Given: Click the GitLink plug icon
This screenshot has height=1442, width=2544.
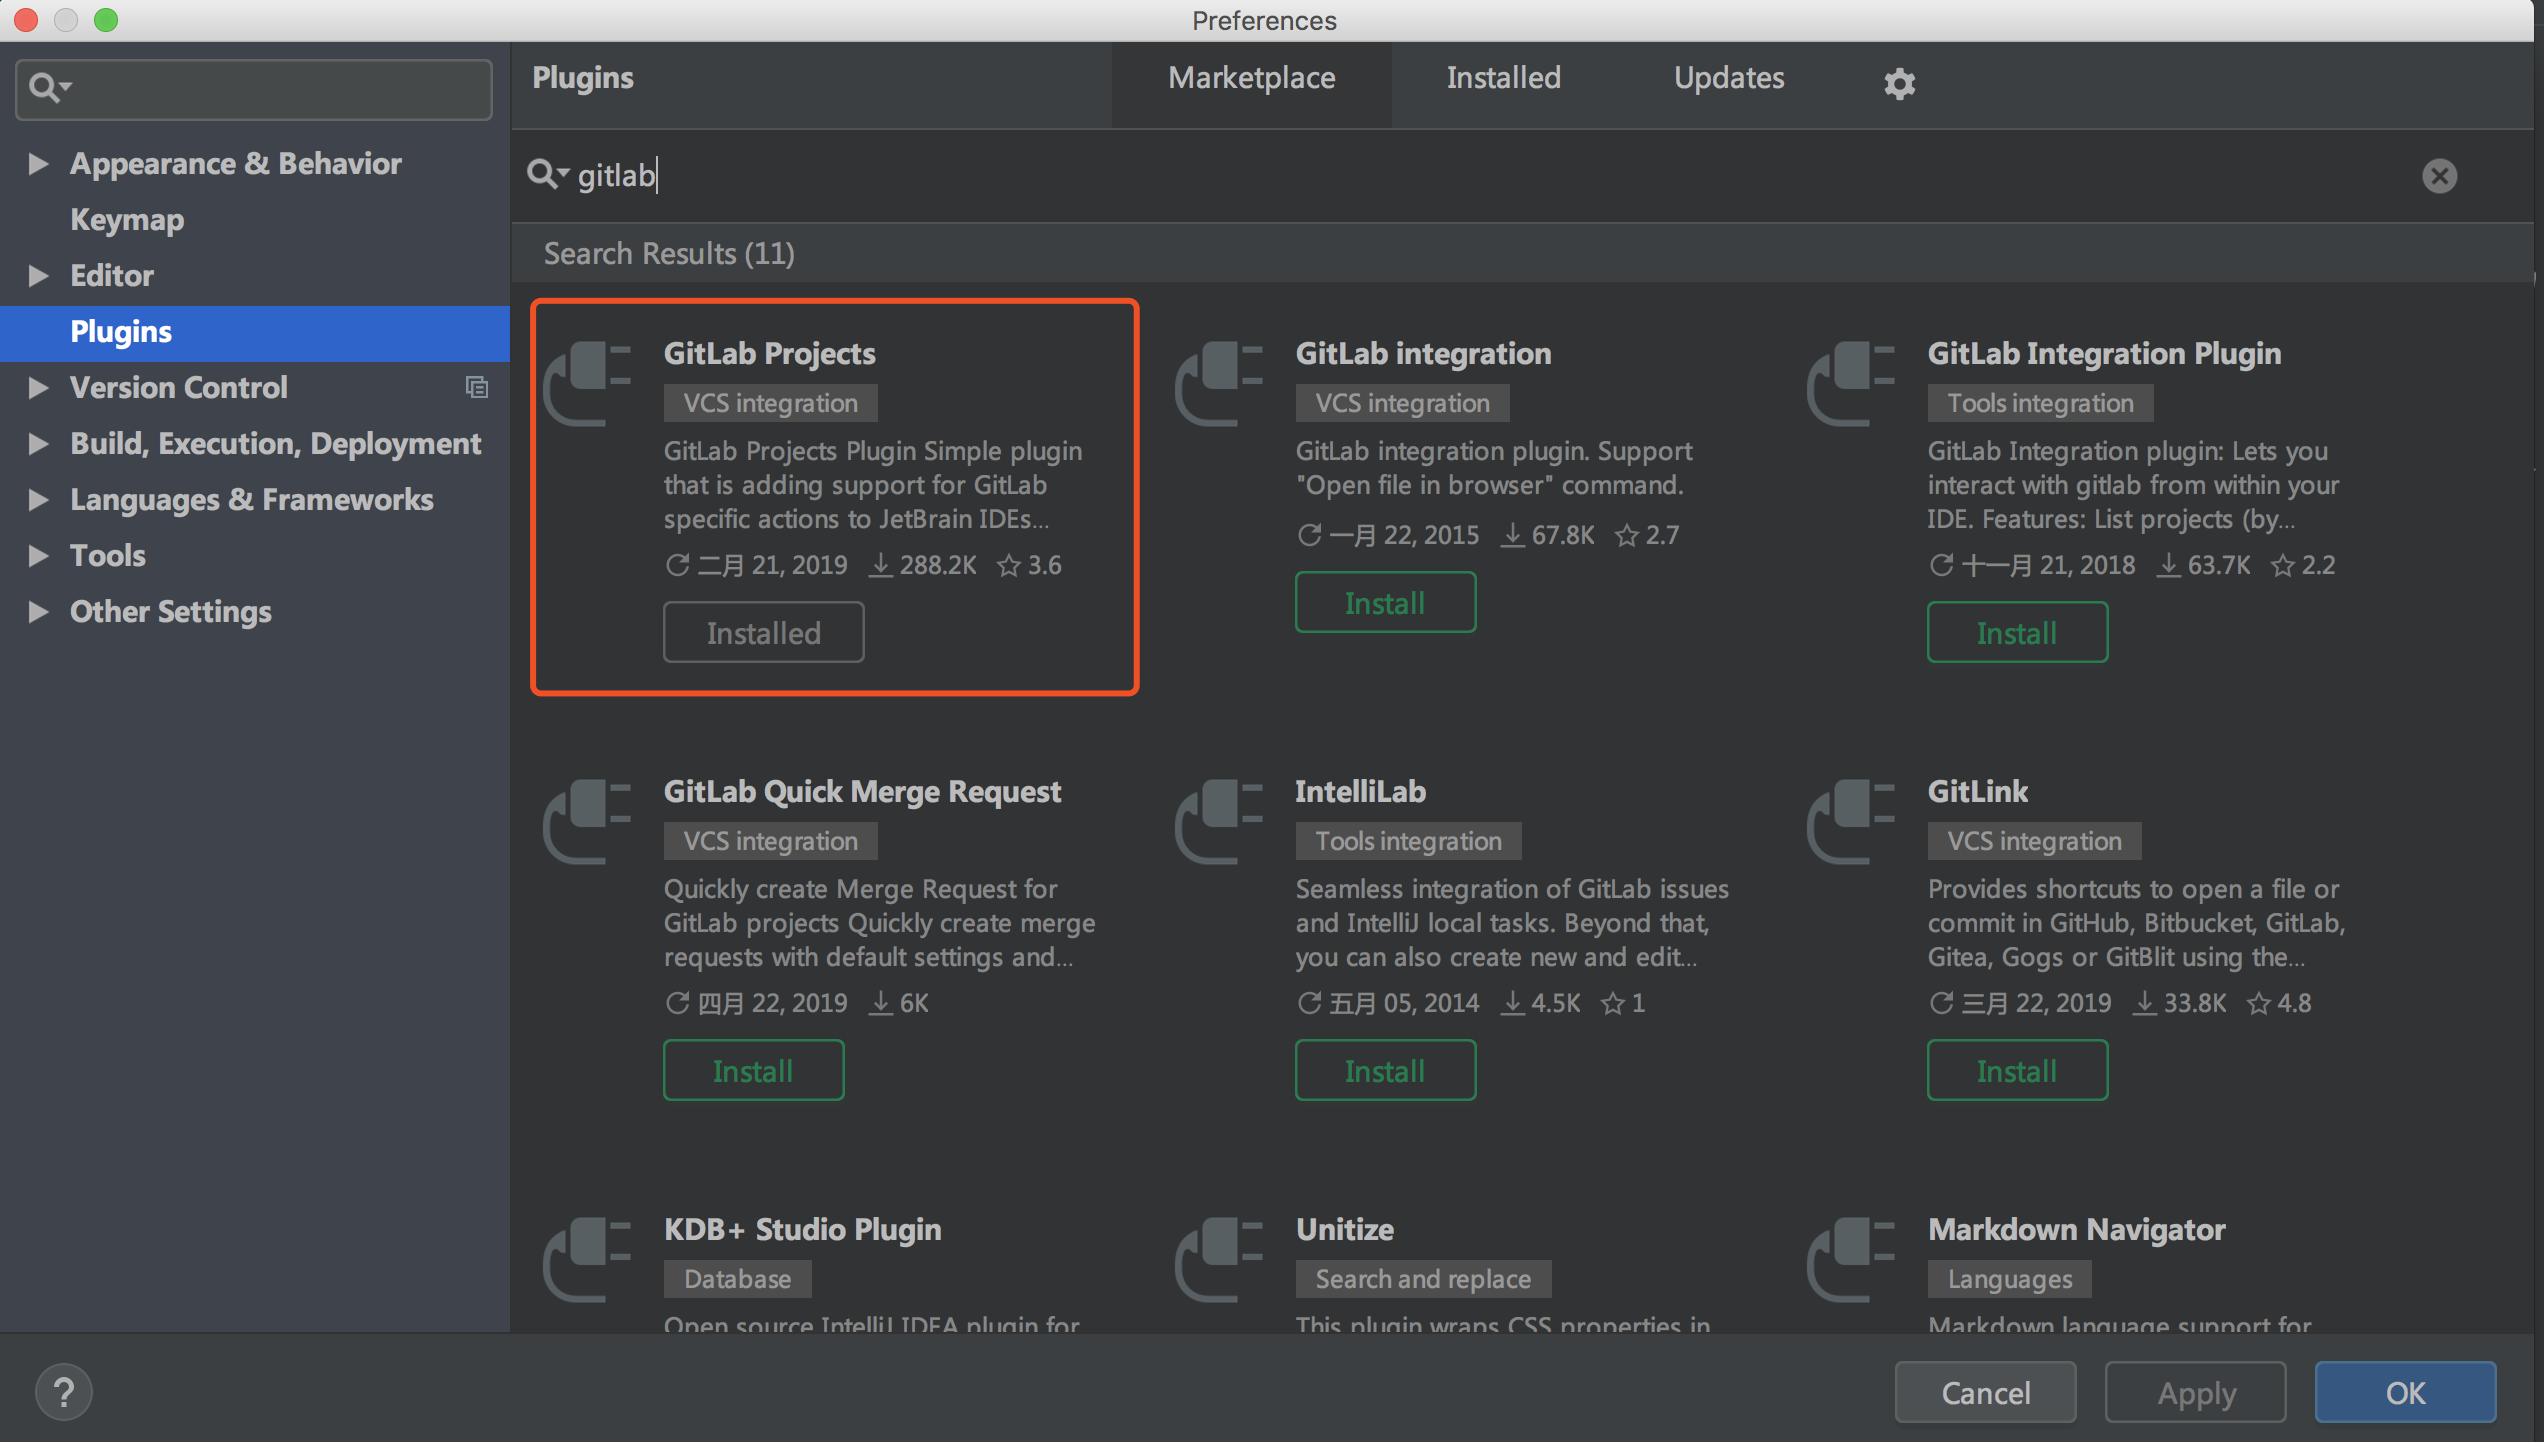Looking at the screenshot, I should [1851, 821].
